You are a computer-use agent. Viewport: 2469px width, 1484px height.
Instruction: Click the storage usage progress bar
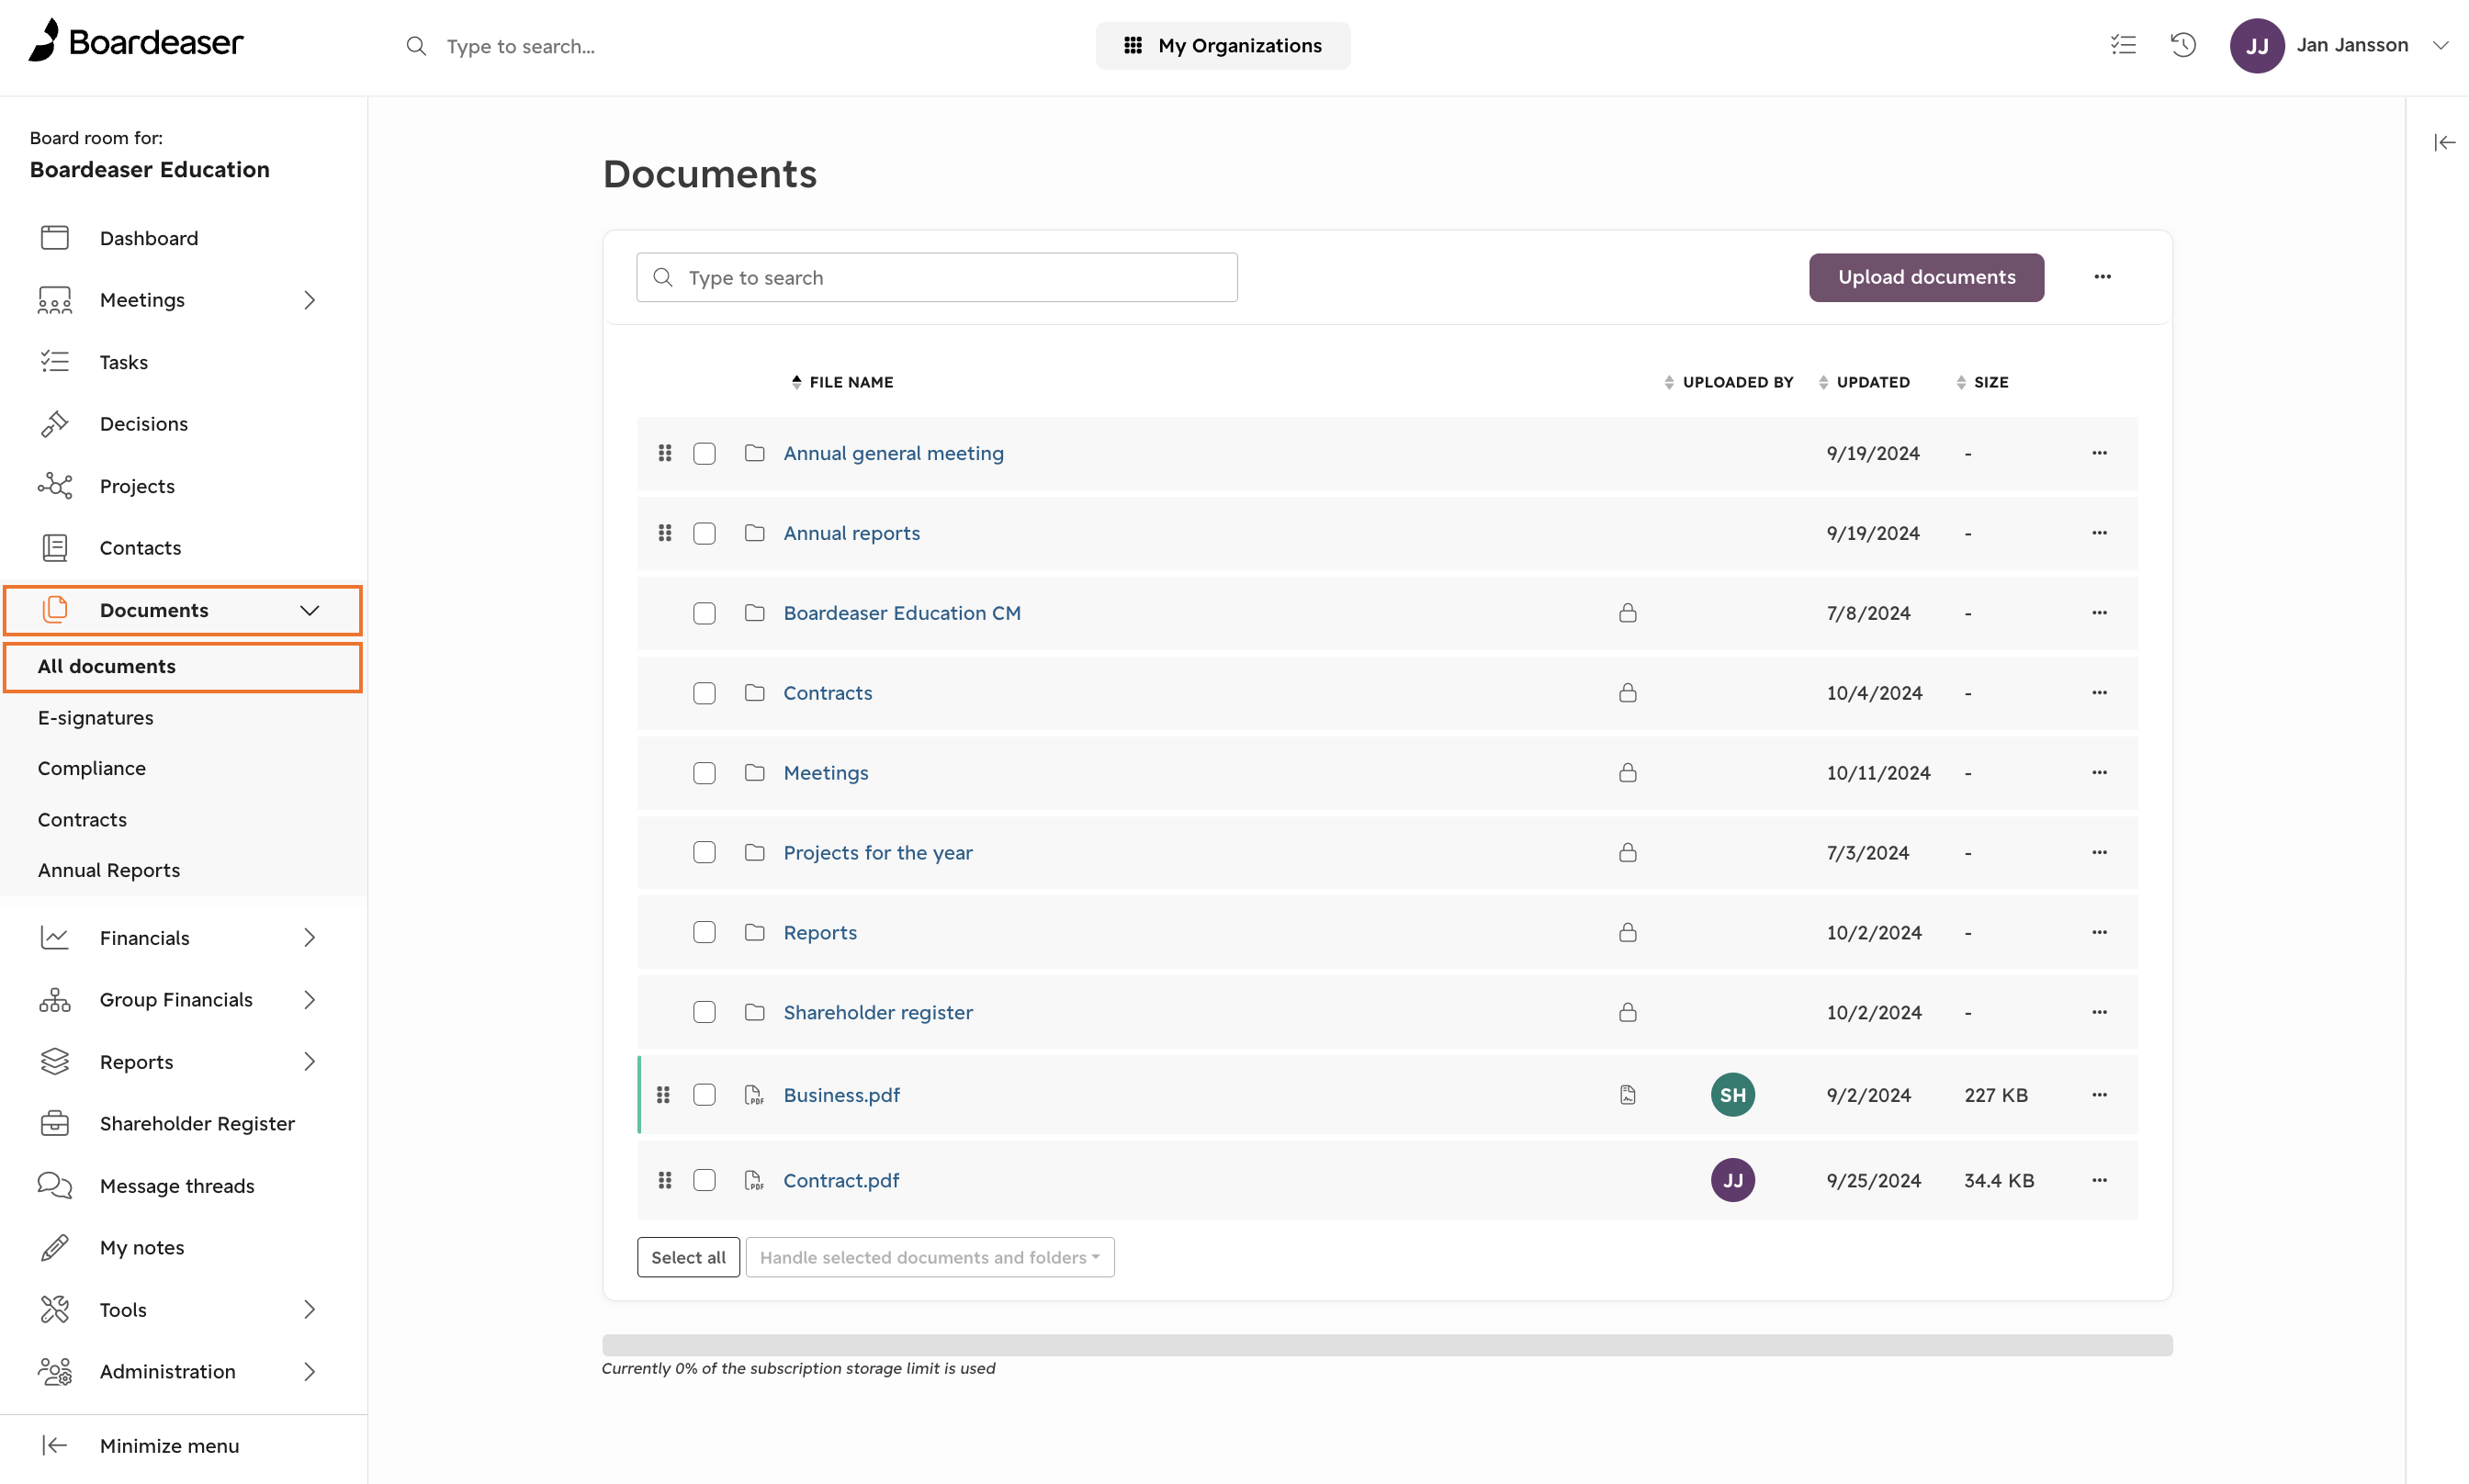[1387, 1344]
